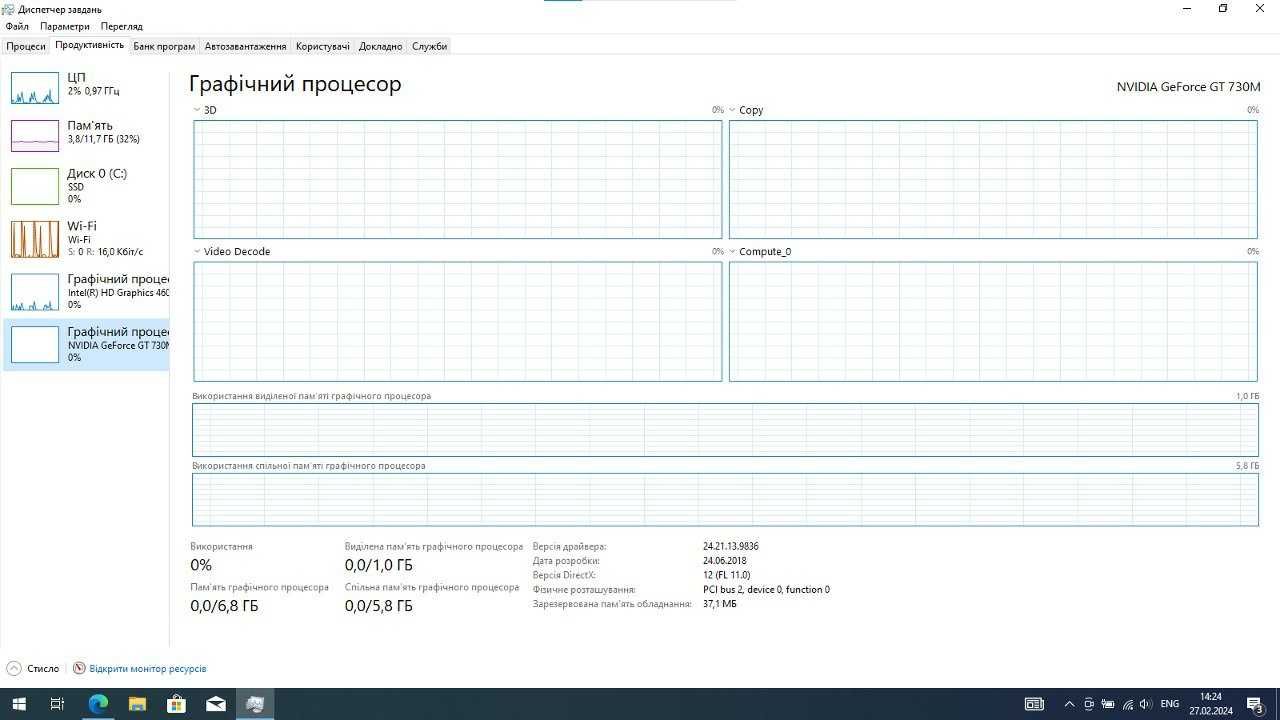Maximize or restore the Task Manager window
The width and height of the screenshot is (1280, 720).
click(1222, 9)
